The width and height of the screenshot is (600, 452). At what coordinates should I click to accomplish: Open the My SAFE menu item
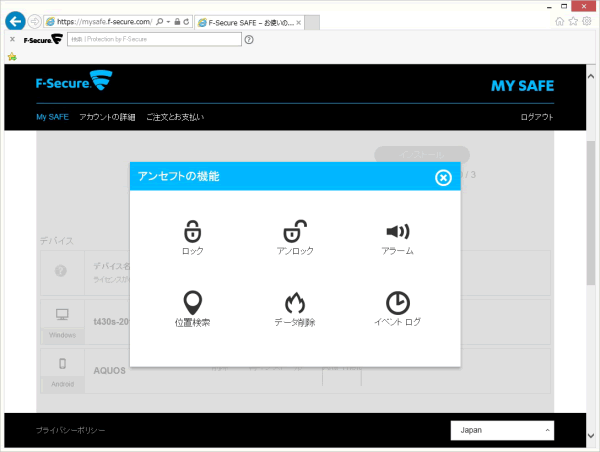click(x=52, y=117)
